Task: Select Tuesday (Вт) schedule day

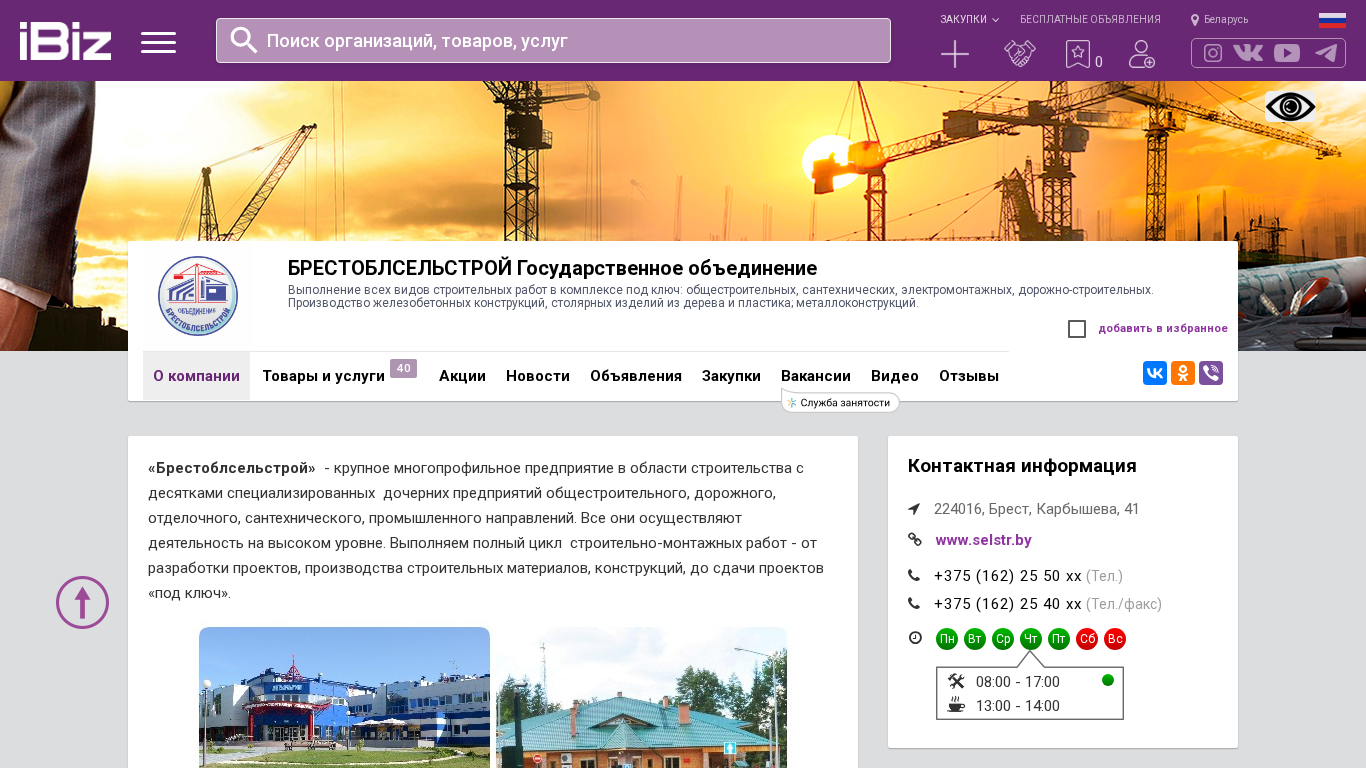Action: [x=975, y=639]
